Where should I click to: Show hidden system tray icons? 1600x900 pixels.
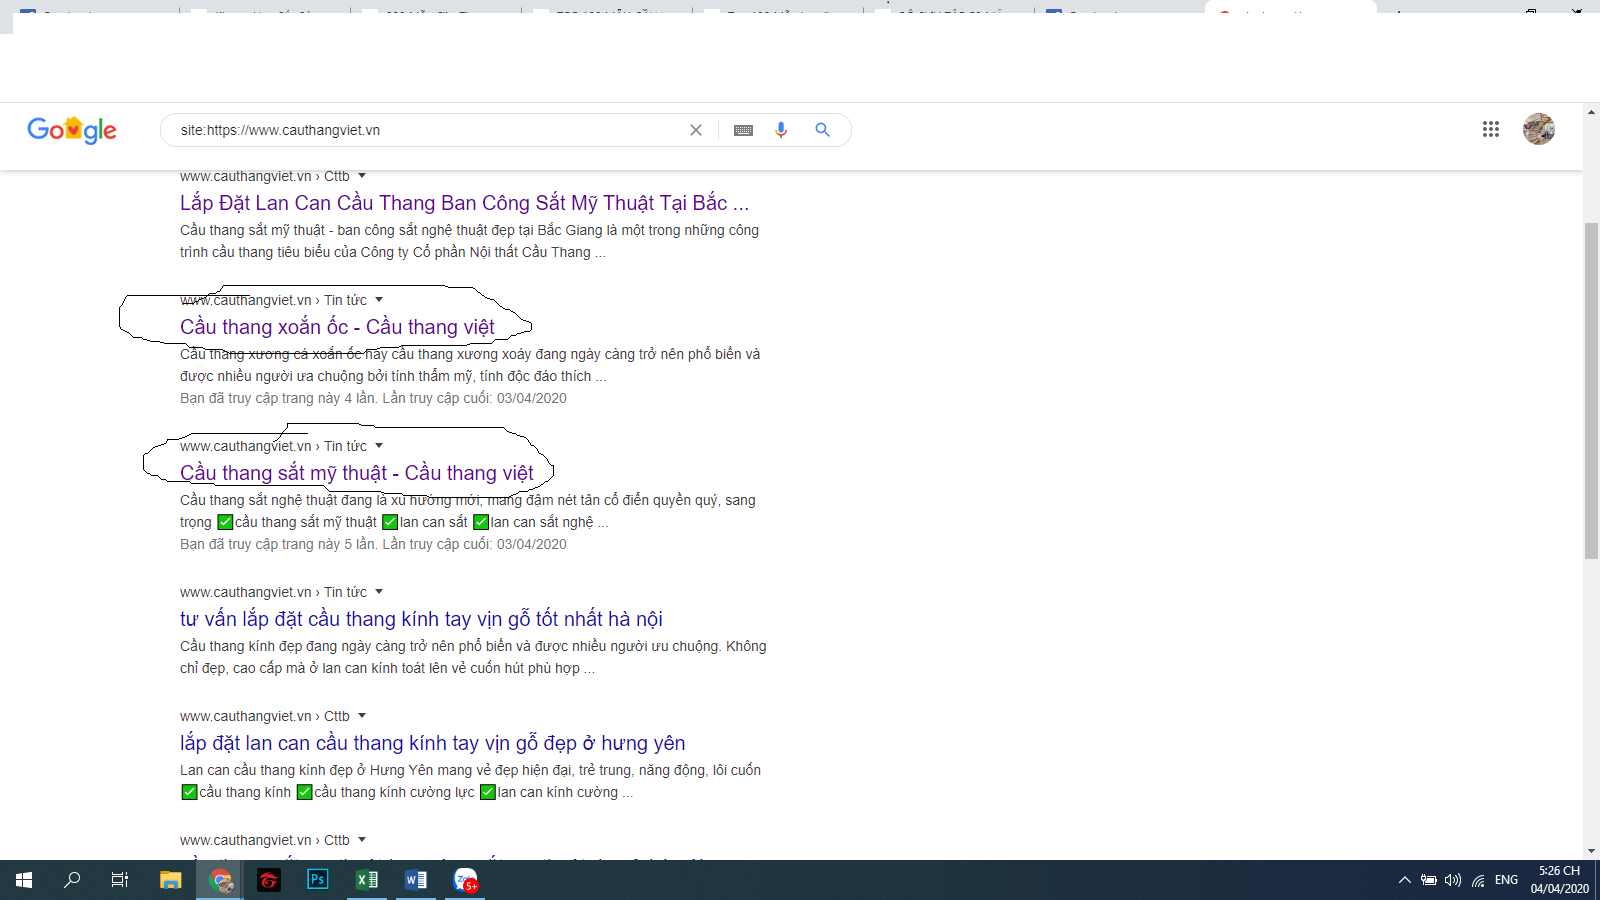point(1405,880)
